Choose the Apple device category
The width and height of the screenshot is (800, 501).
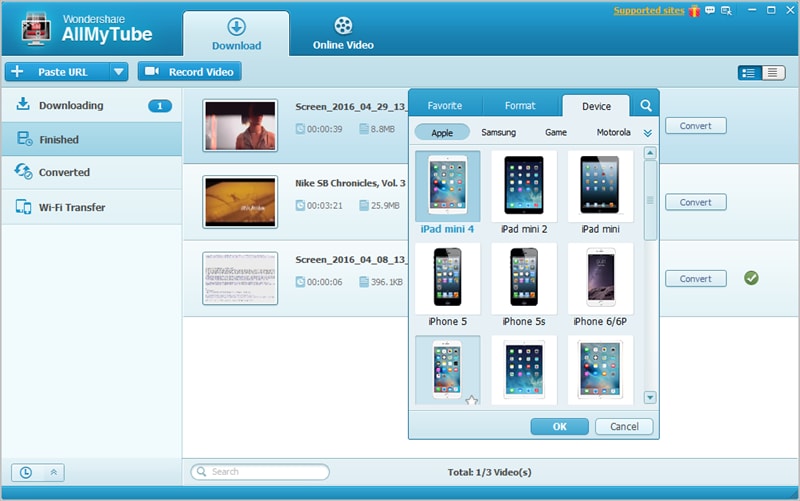click(442, 132)
